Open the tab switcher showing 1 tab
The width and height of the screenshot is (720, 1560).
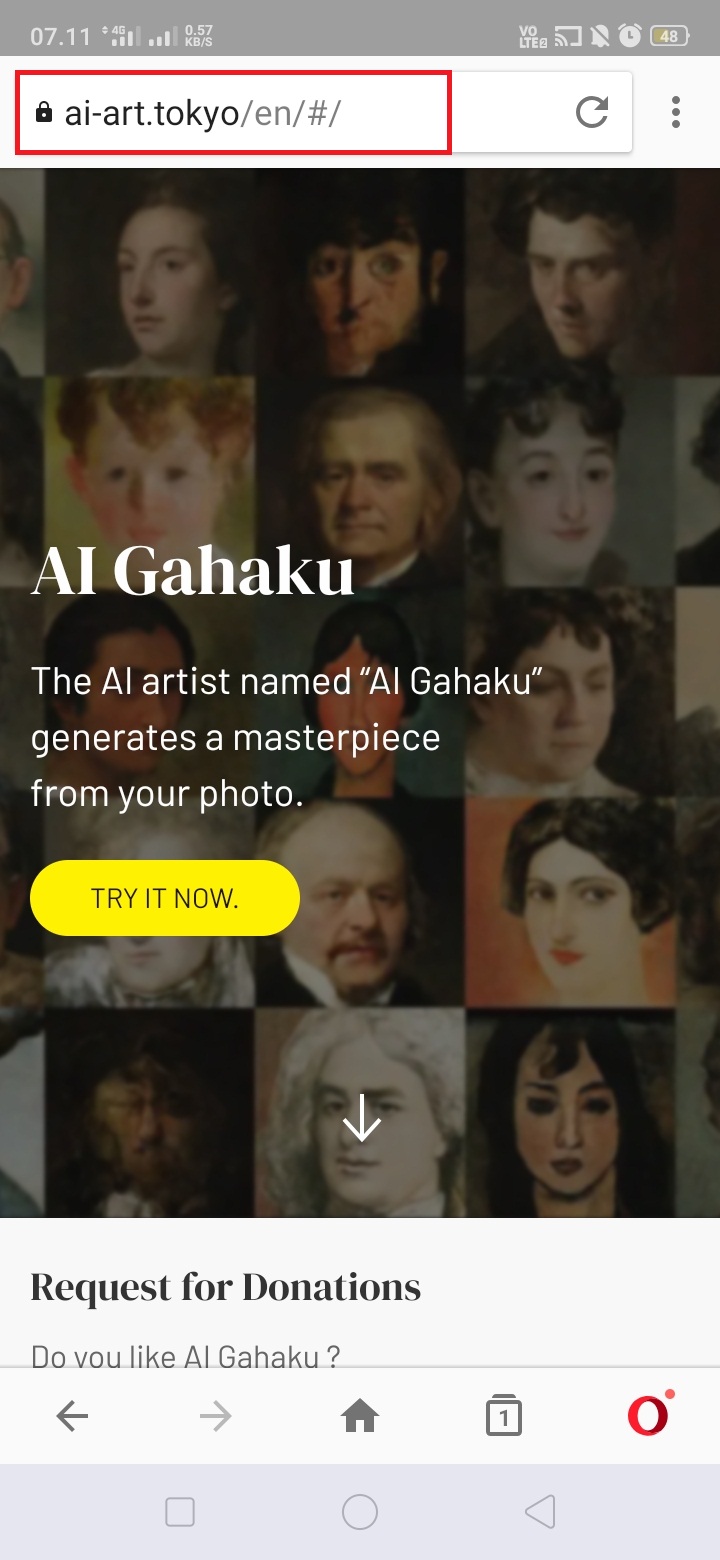pos(504,1416)
